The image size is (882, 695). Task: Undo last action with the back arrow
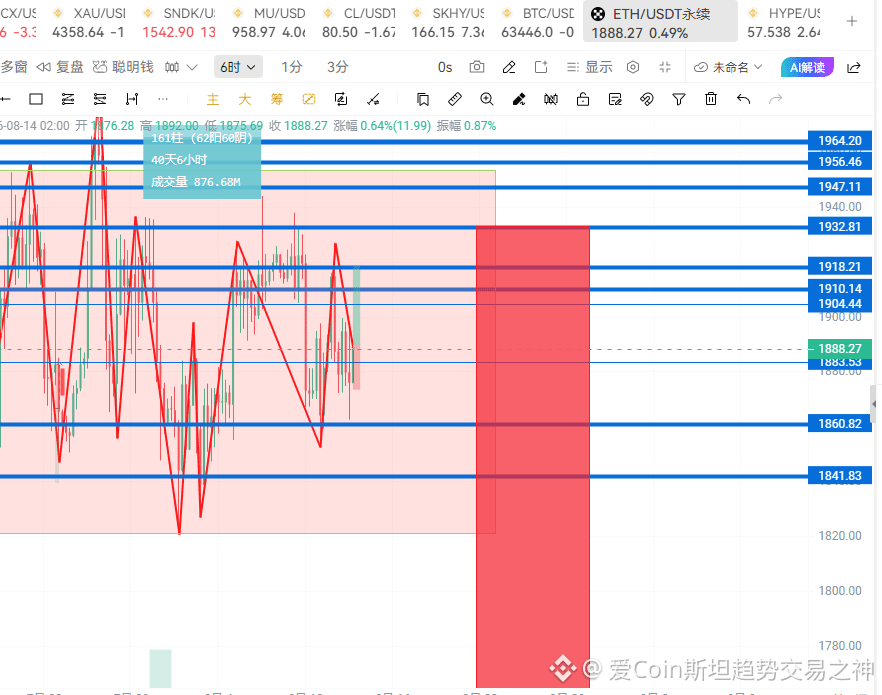pos(743,100)
